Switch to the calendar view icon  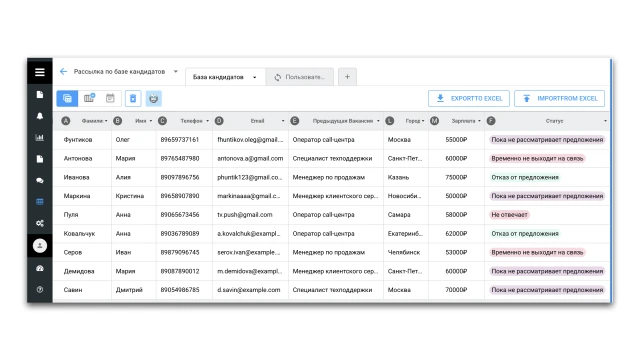[110, 98]
